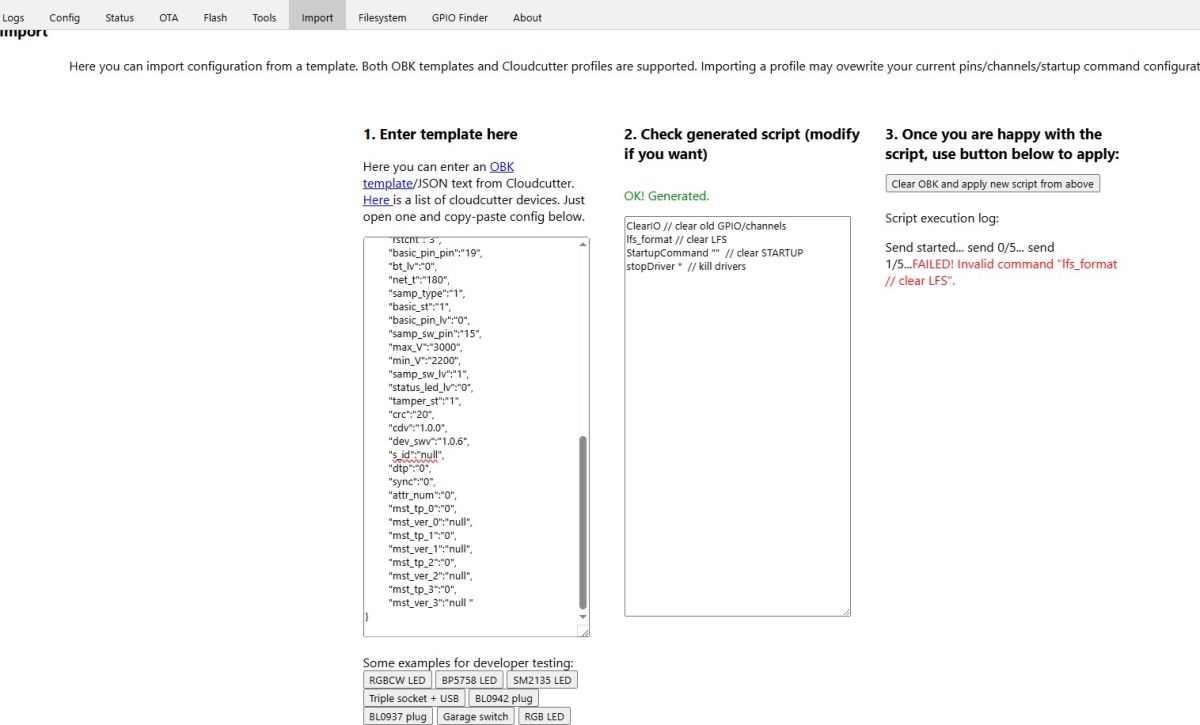Click the template textarea resize grip

[584, 631]
